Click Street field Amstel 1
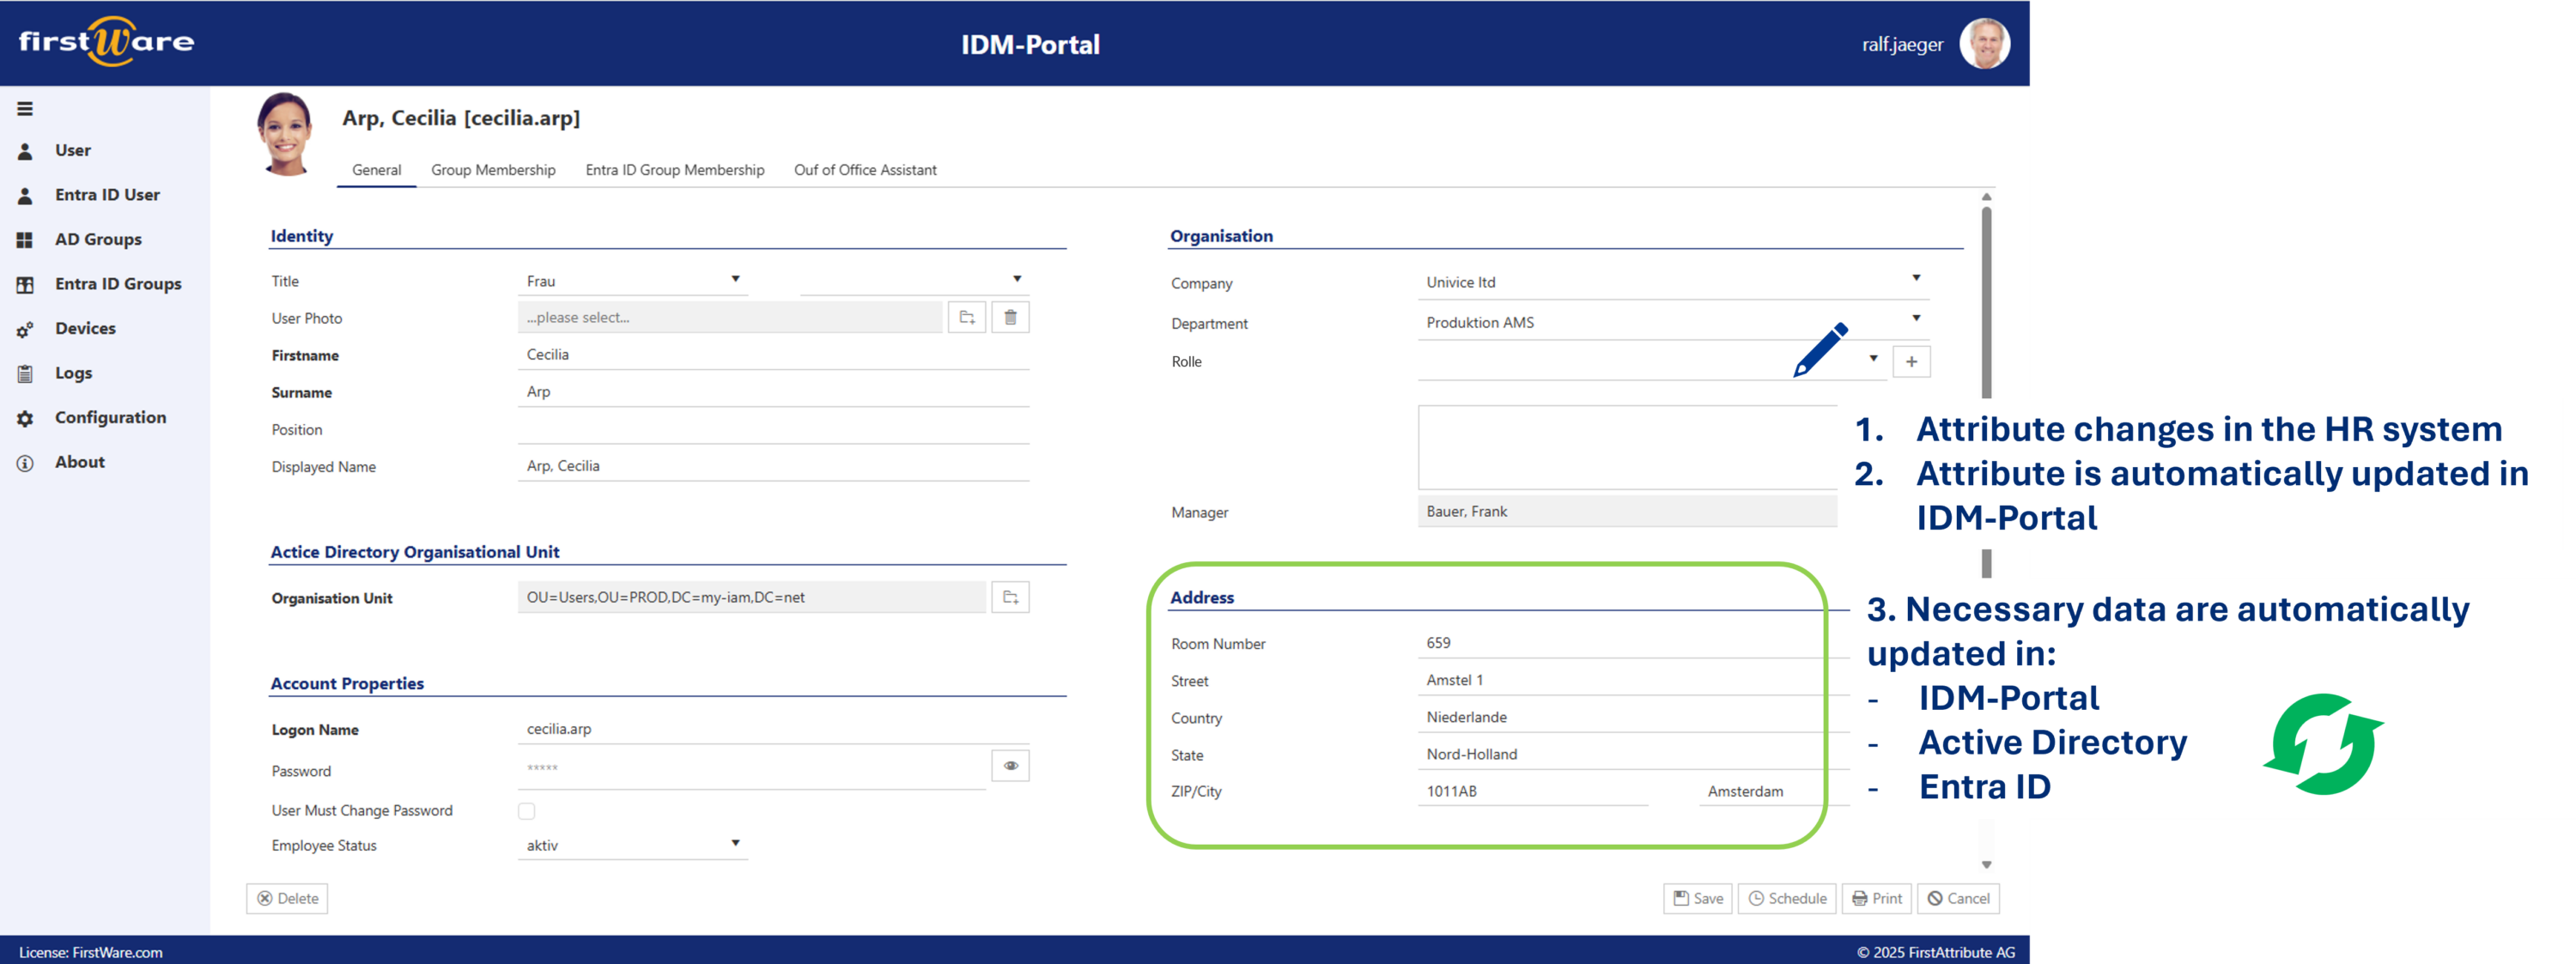This screenshot has width=2576, height=964. (x=1633, y=680)
